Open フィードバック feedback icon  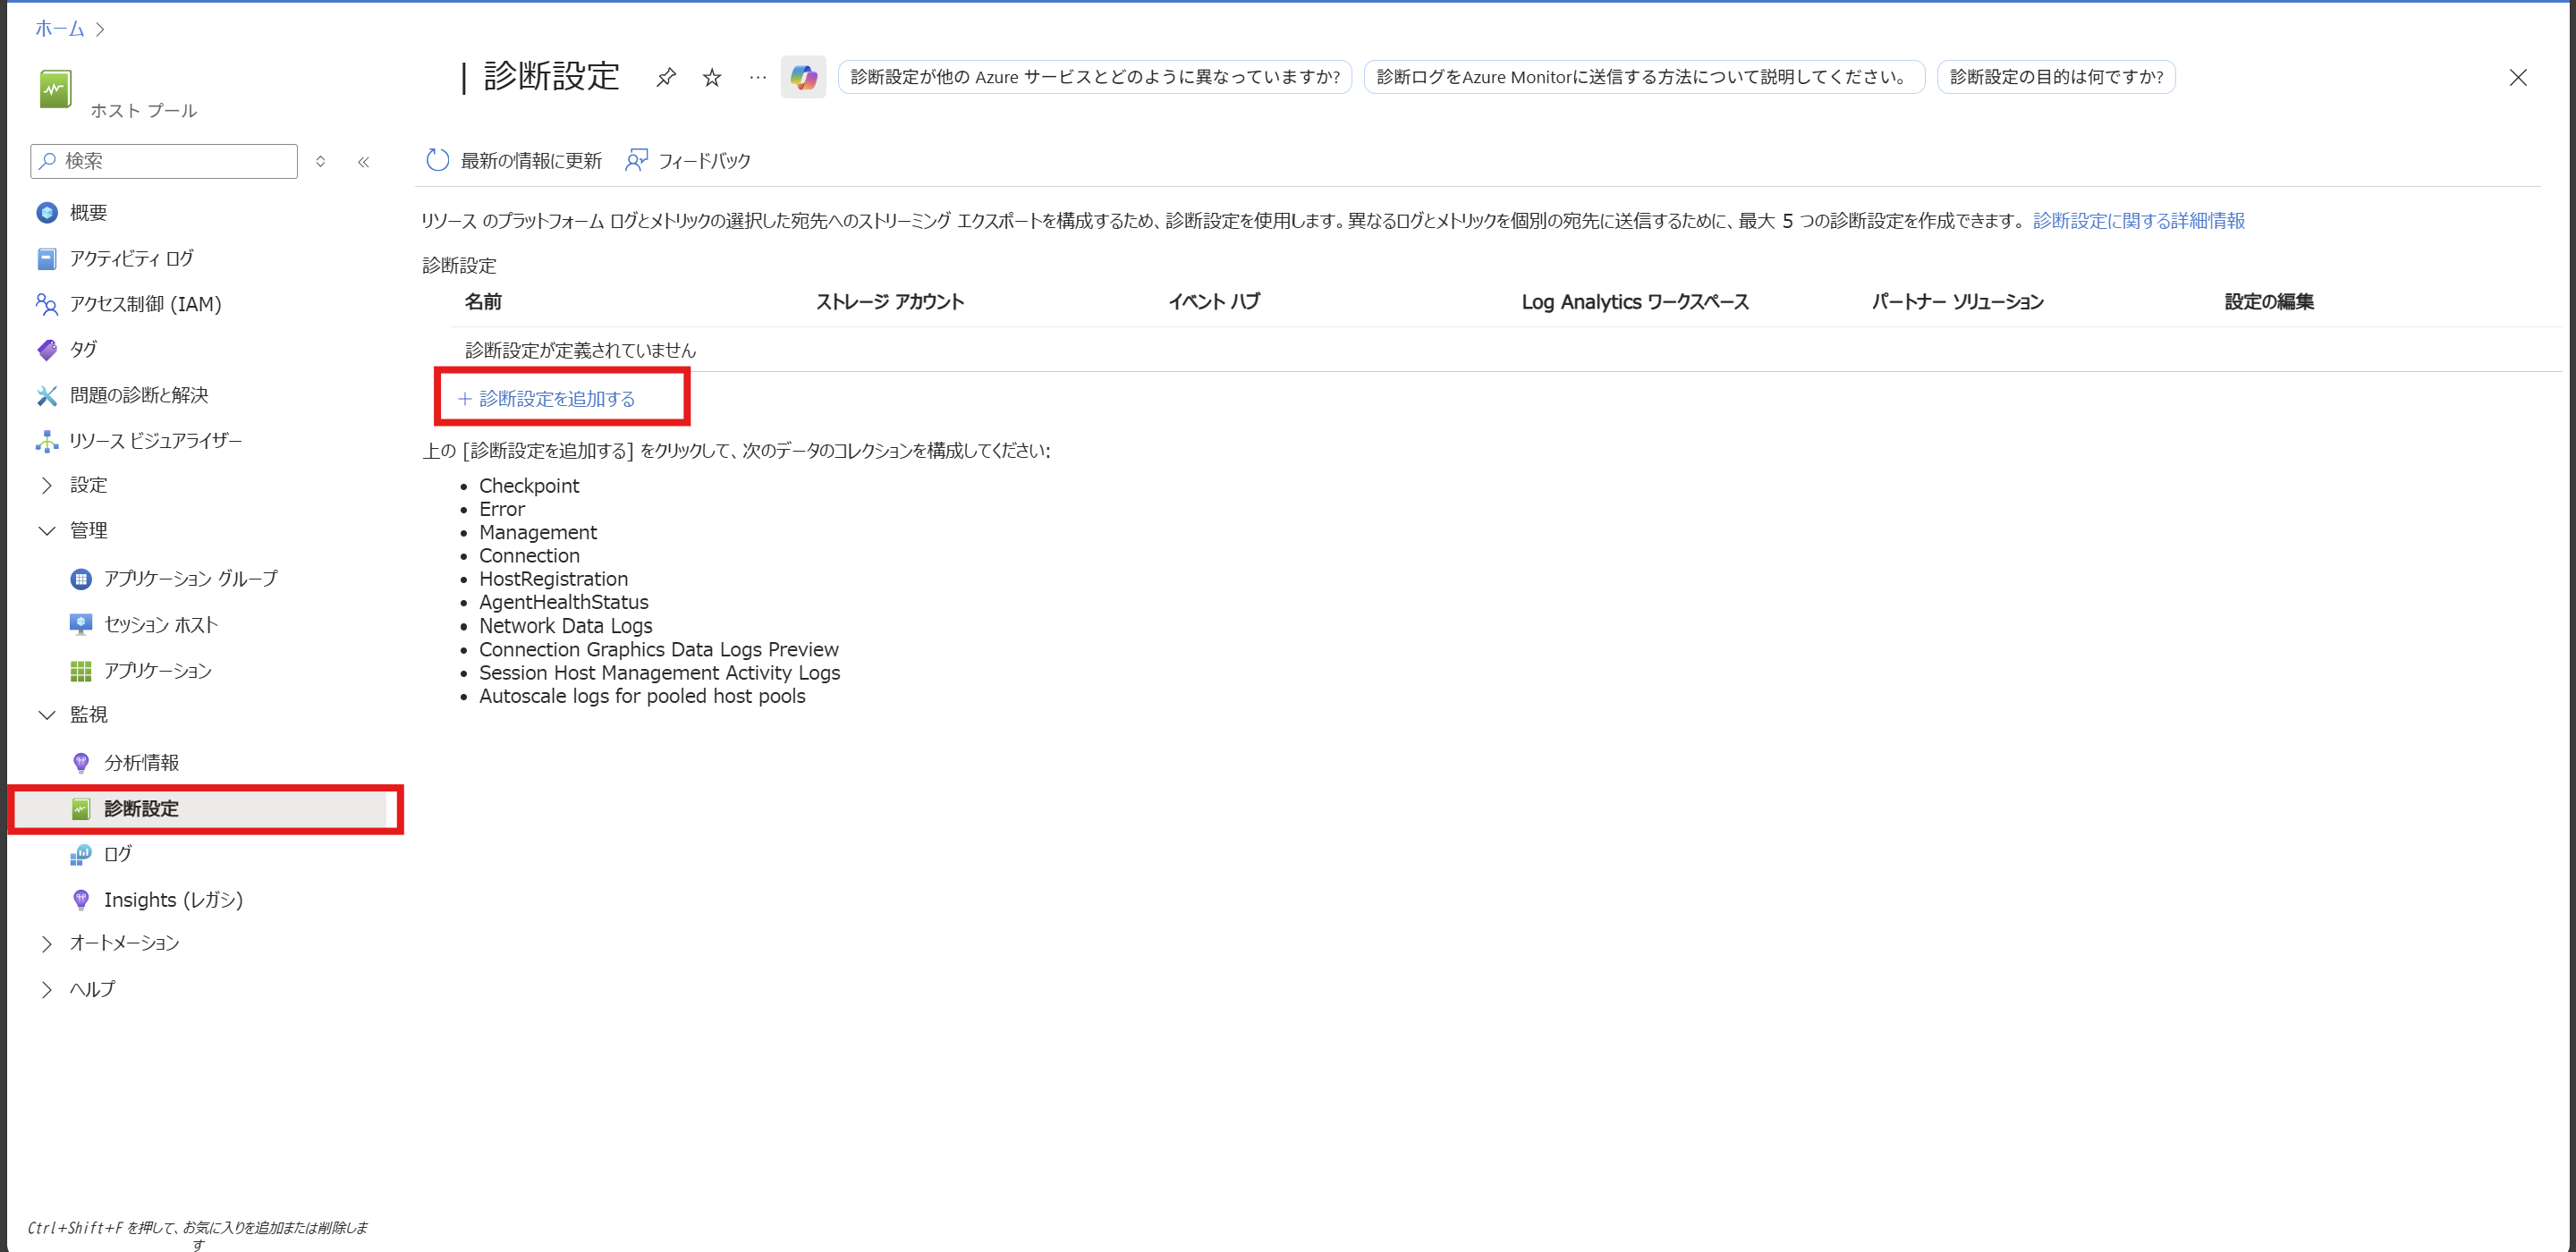tap(636, 160)
